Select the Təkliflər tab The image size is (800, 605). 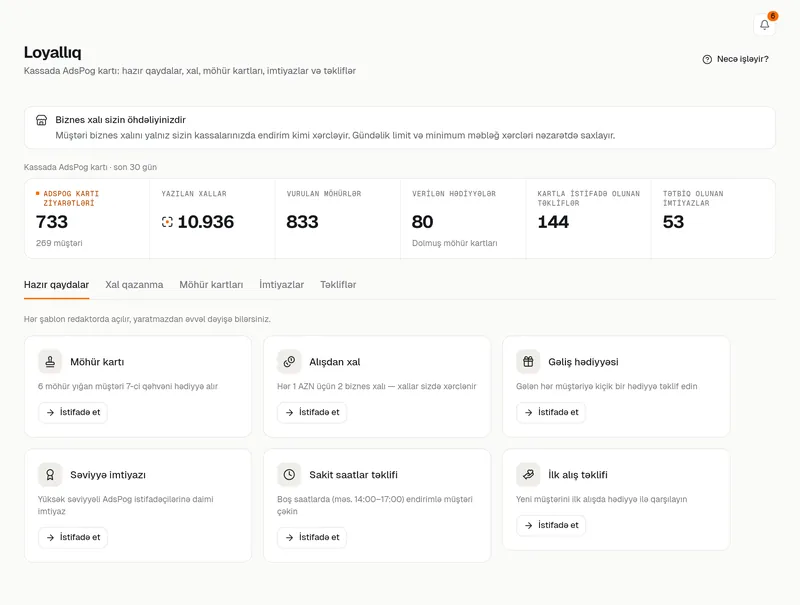point(338,285)
